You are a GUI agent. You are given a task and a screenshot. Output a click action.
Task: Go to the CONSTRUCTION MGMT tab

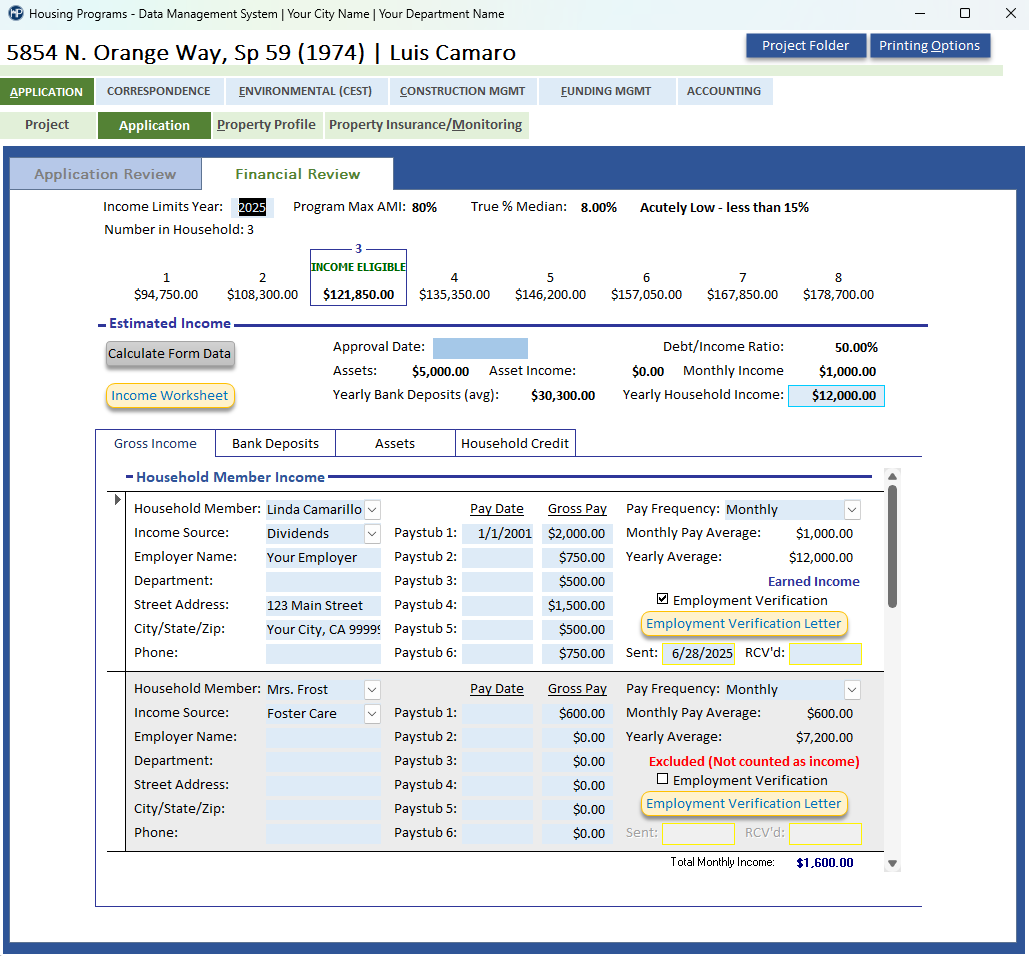click(462, 91)
